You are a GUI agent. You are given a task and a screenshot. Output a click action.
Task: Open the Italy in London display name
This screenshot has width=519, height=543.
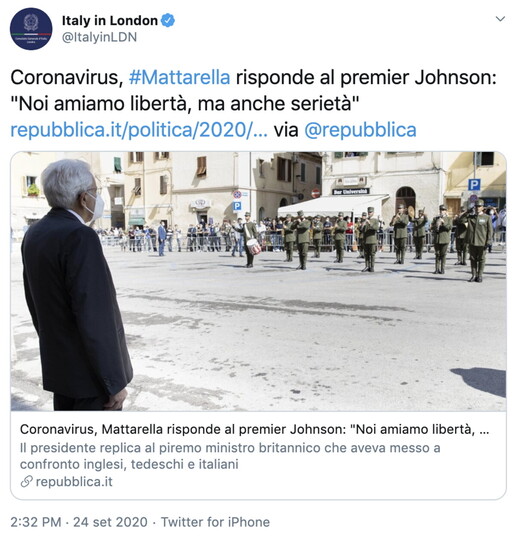click(x=110, y=20)
